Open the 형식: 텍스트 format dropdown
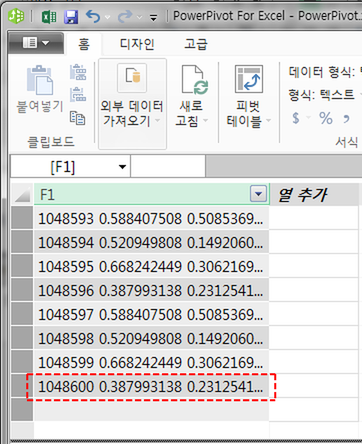The width and height of the screenshot is (362, 444). 325,95
